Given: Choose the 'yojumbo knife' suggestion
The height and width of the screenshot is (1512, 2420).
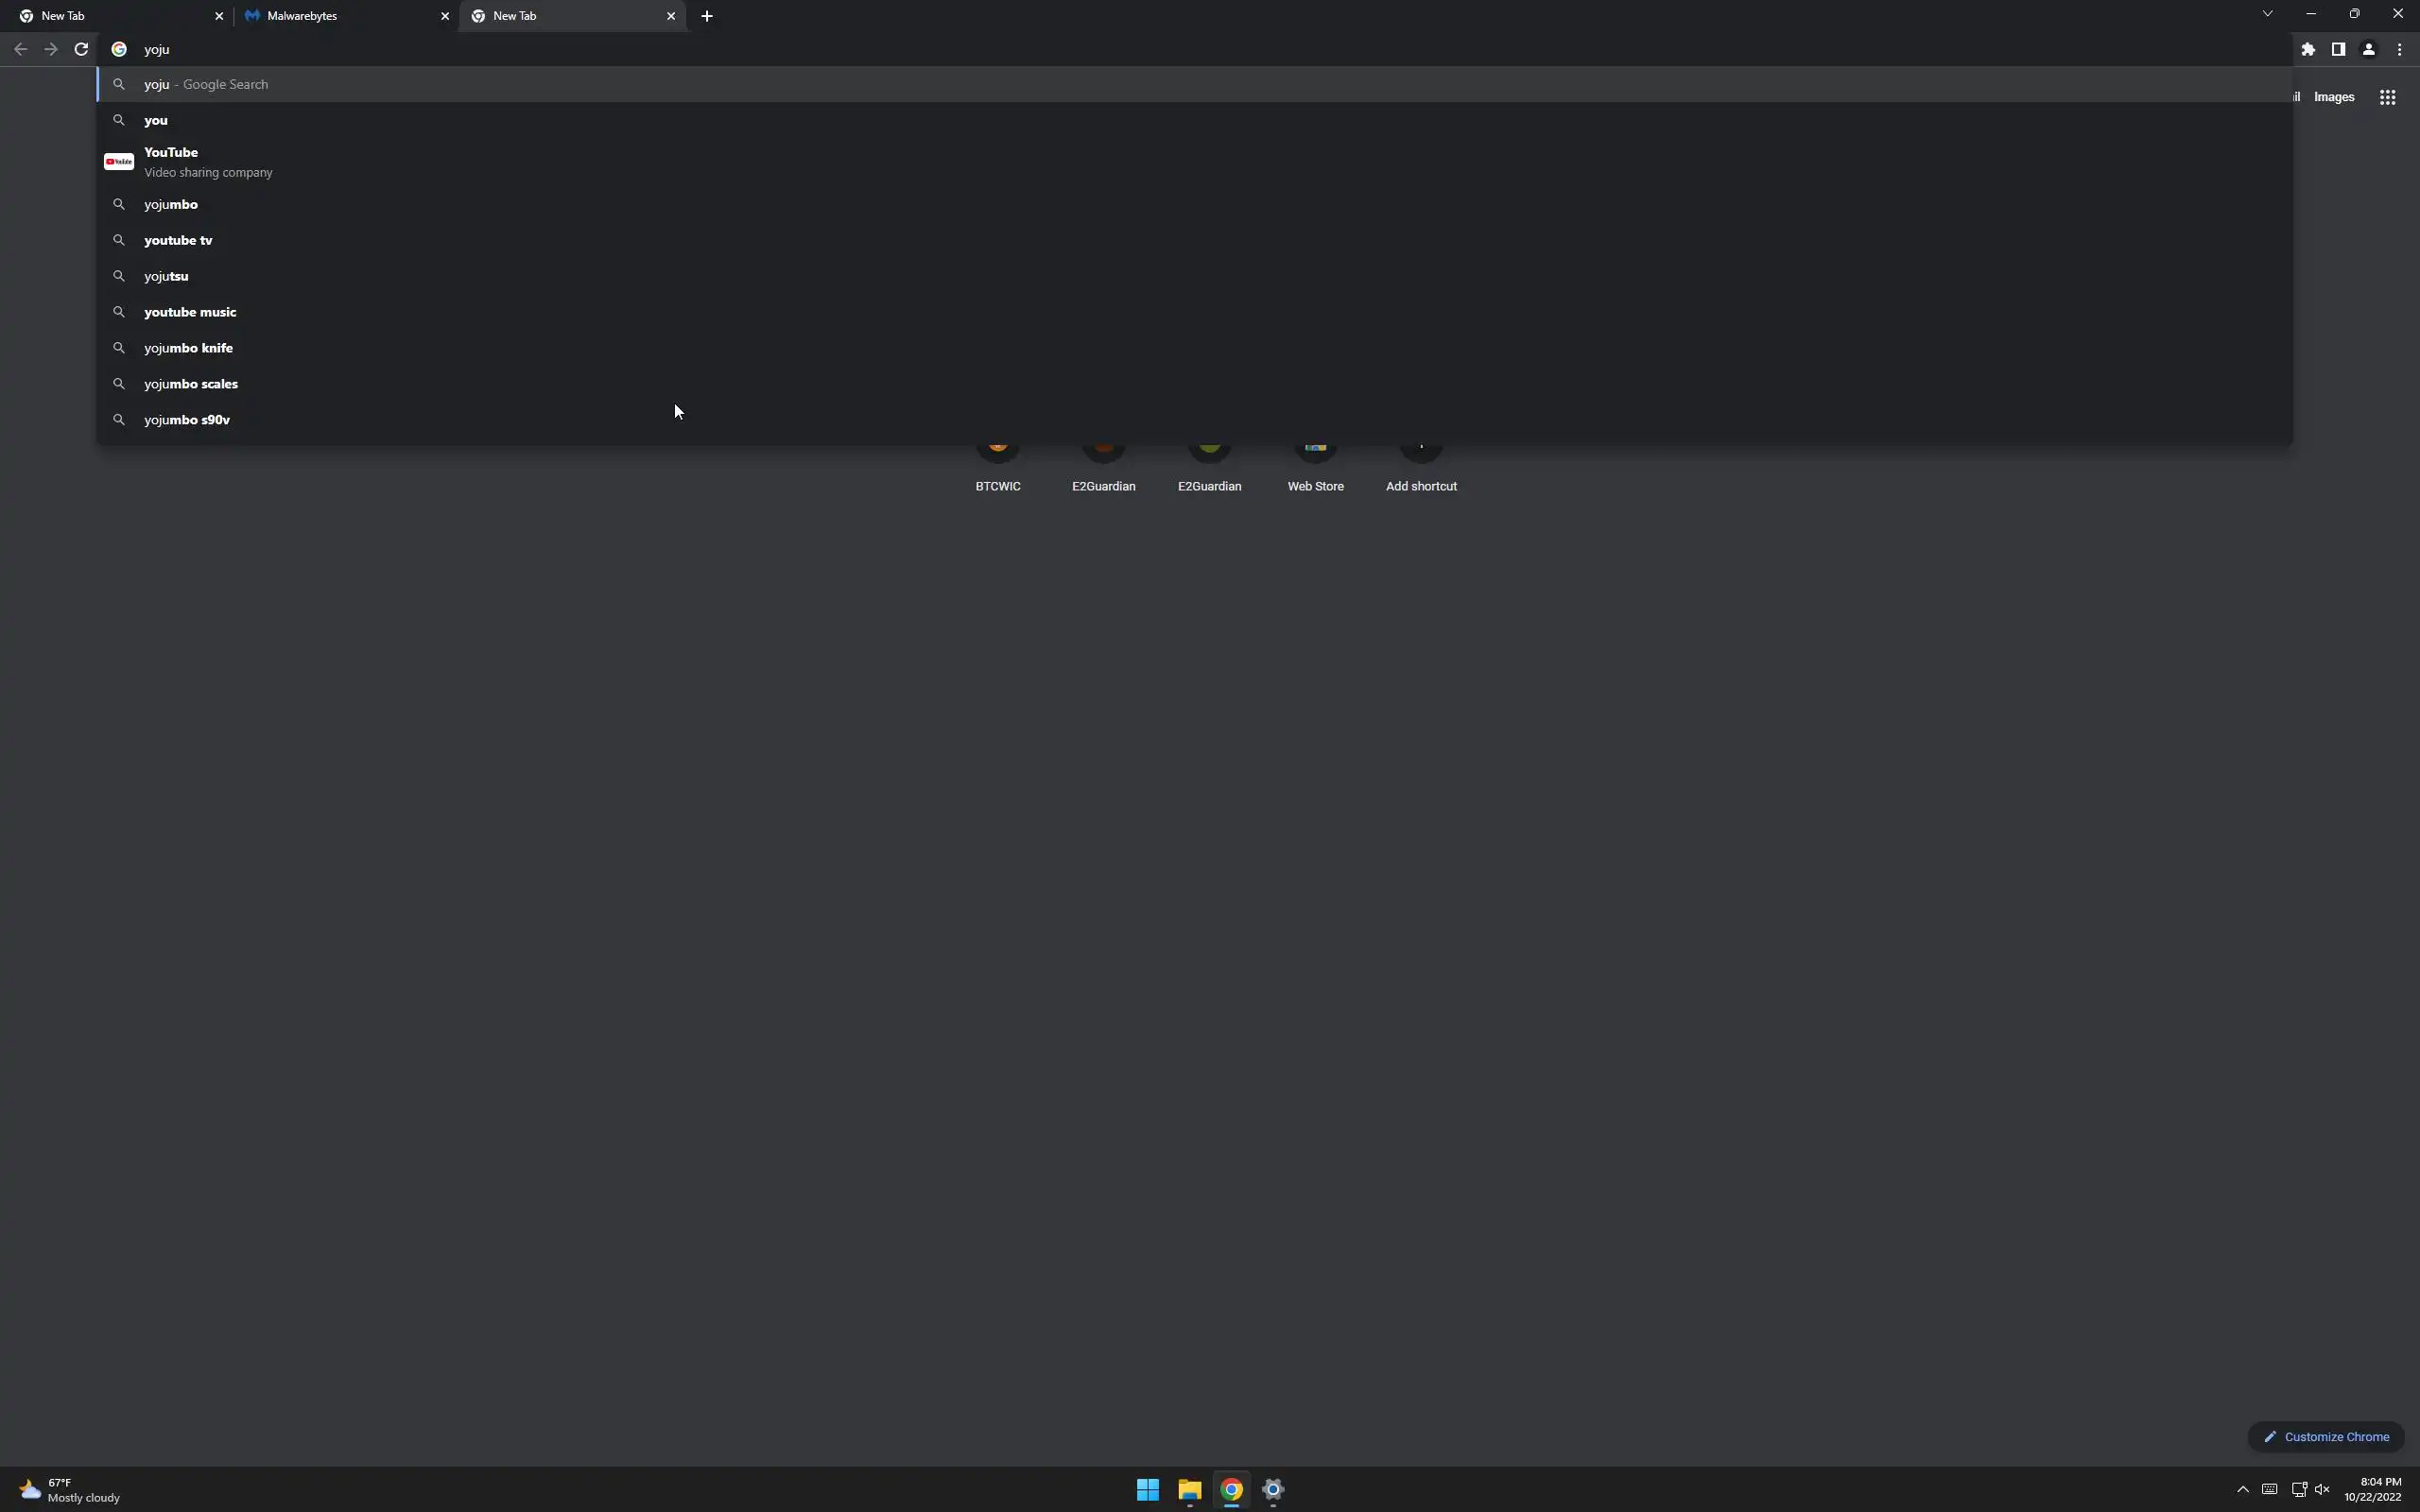Looking at the screenshot, I should pyautogui.click(x=188, y=348).
